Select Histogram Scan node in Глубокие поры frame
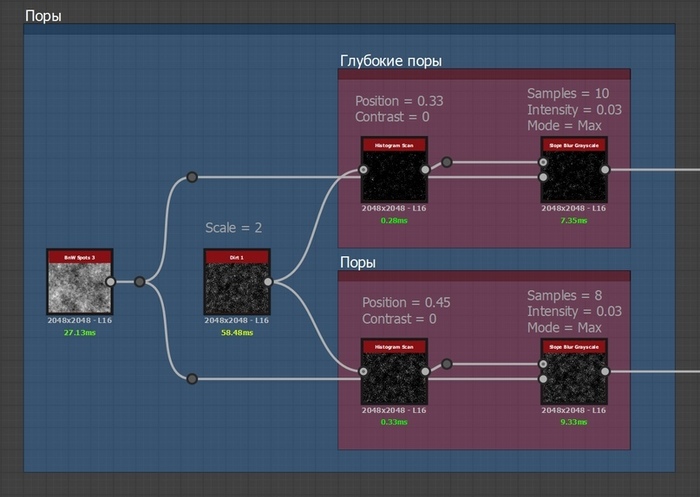This screenshot has width=700, height=497. pos(394,169)
